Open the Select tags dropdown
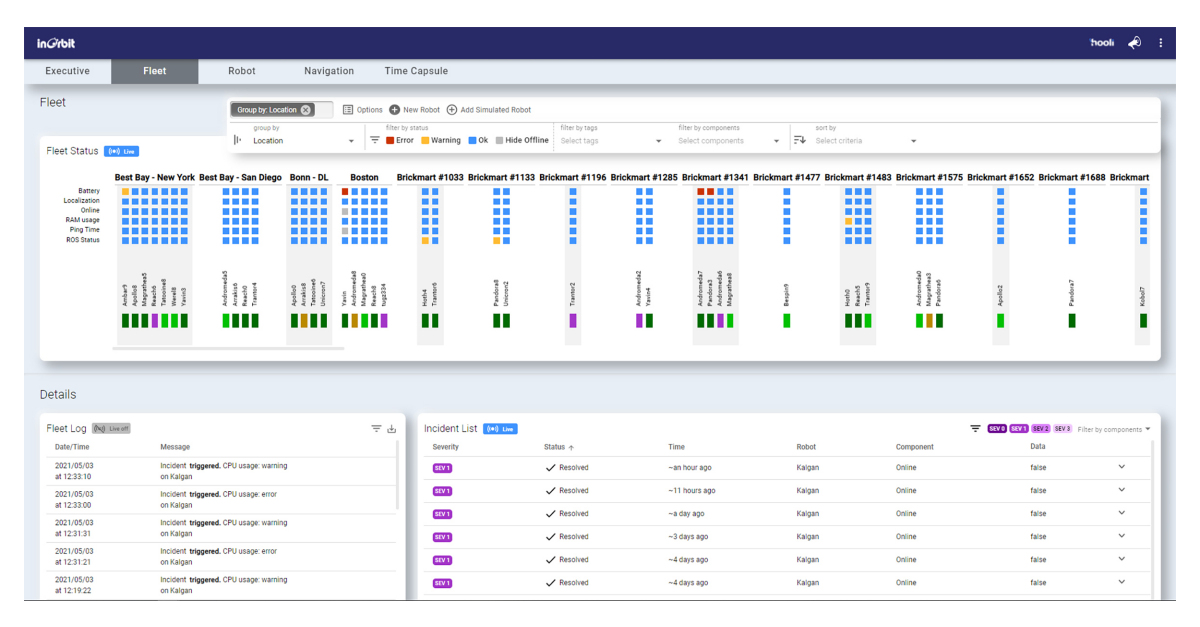 (x=611, y=141)
